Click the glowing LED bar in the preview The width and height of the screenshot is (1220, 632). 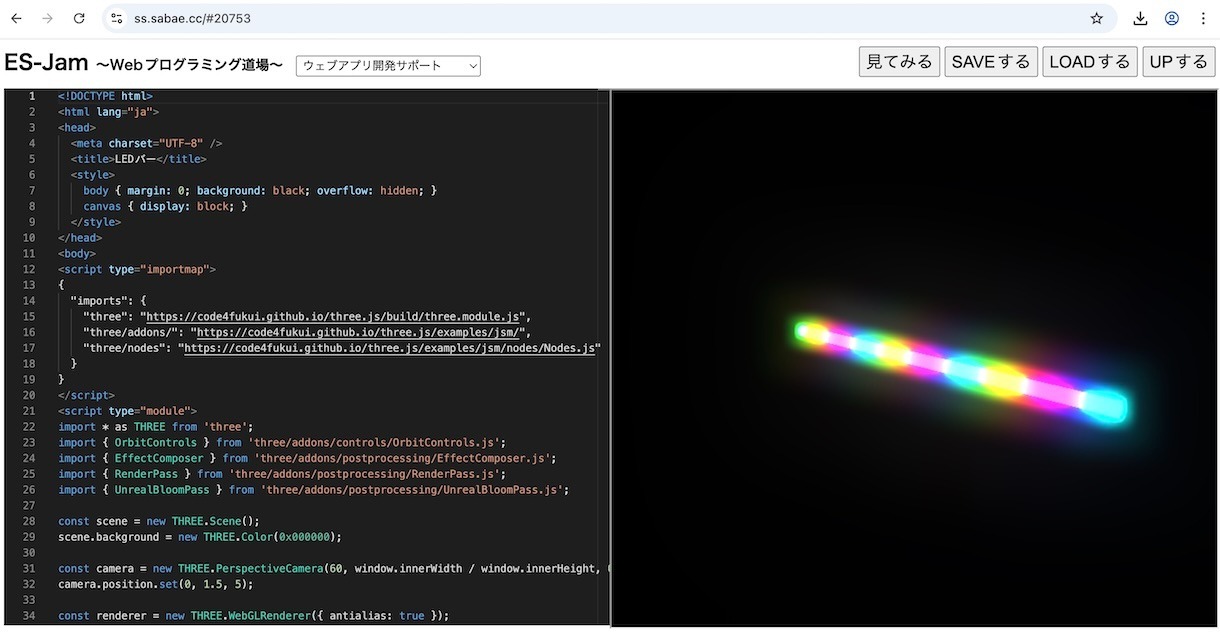[960, 372]
